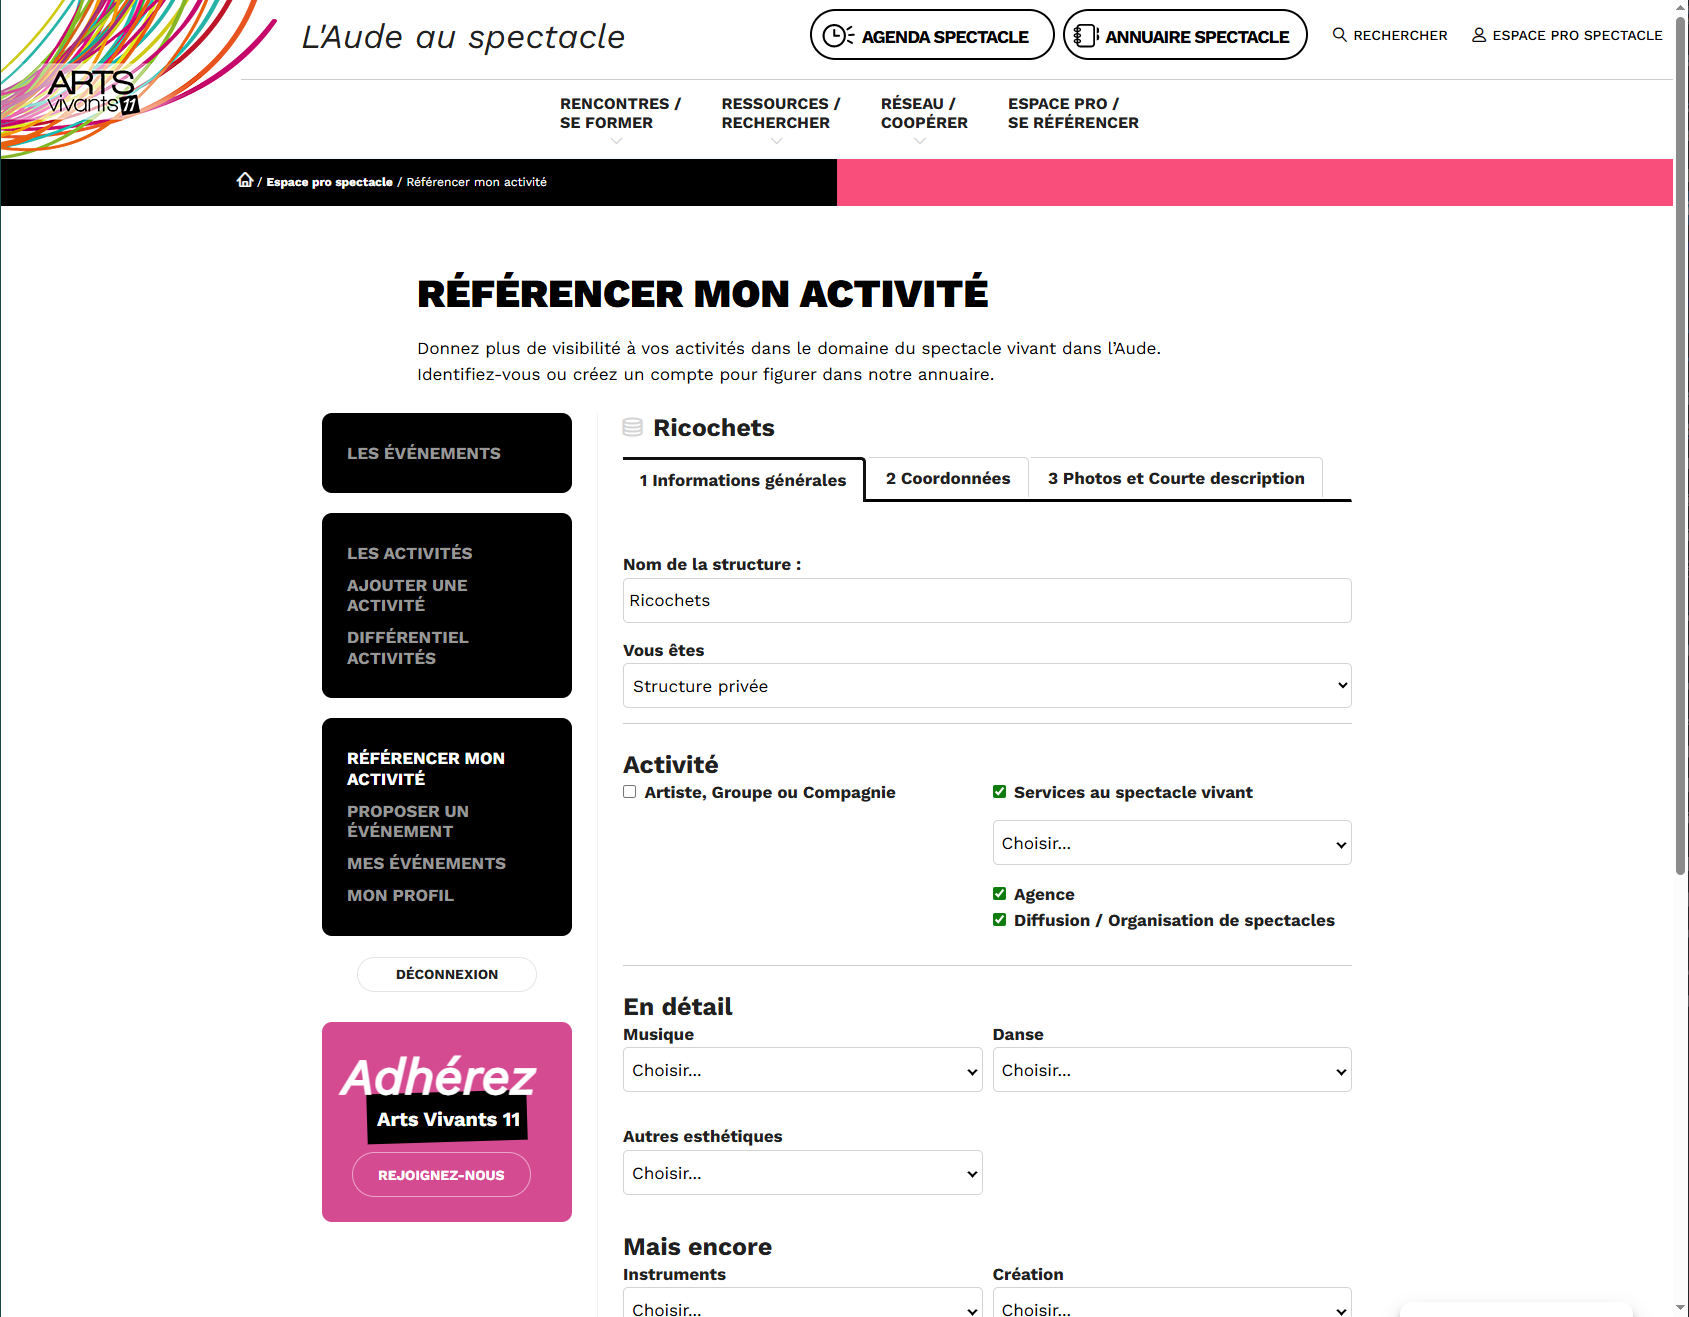This screenshot has width=1689, height=1317.
Task: Open Proposer un événement link
Action: pyautogui.click(x=408, y=821)
